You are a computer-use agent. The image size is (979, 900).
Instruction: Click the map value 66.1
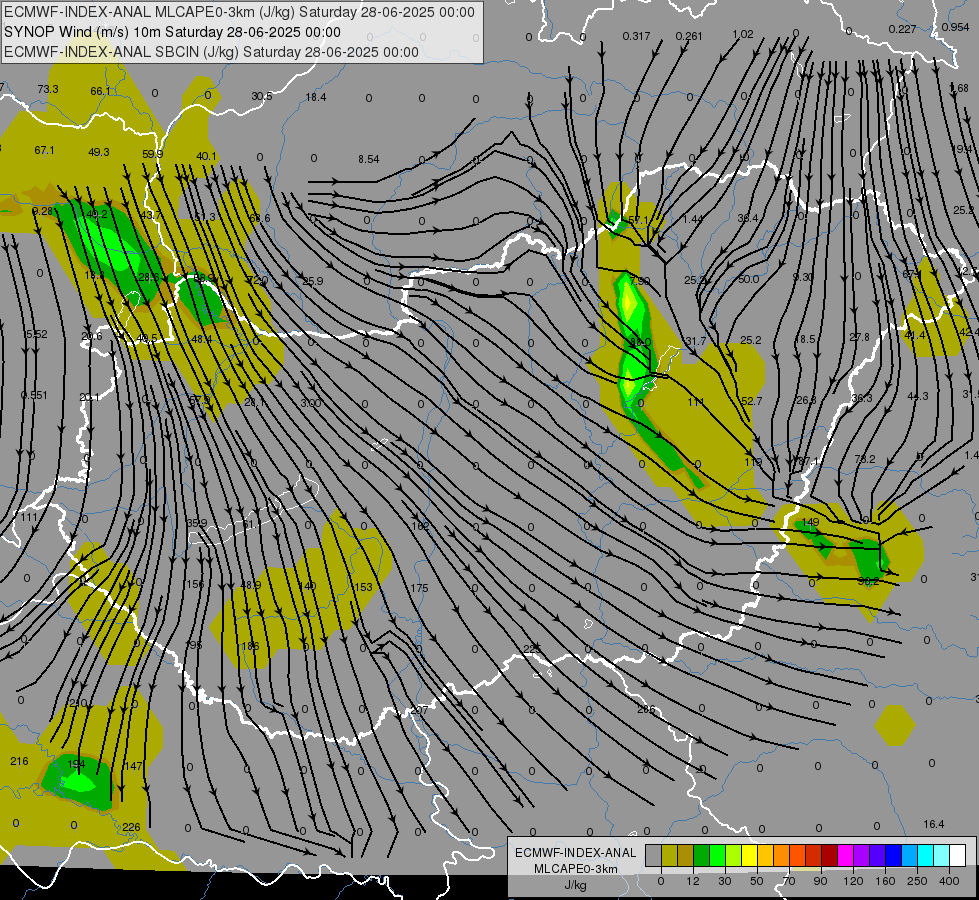[101, 91]
